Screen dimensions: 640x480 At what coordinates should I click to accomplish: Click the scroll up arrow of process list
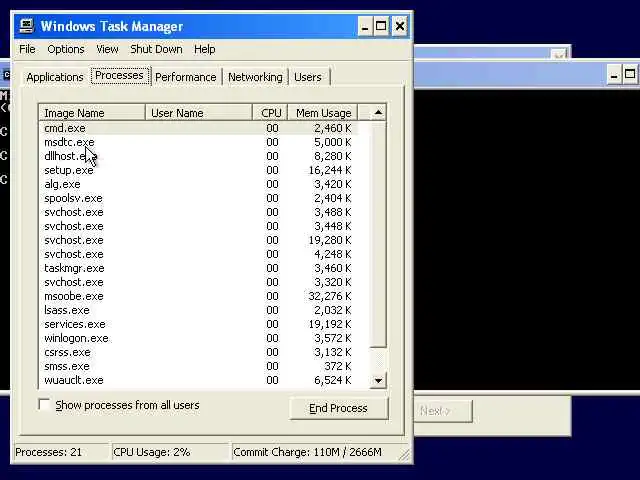[378, 113]
